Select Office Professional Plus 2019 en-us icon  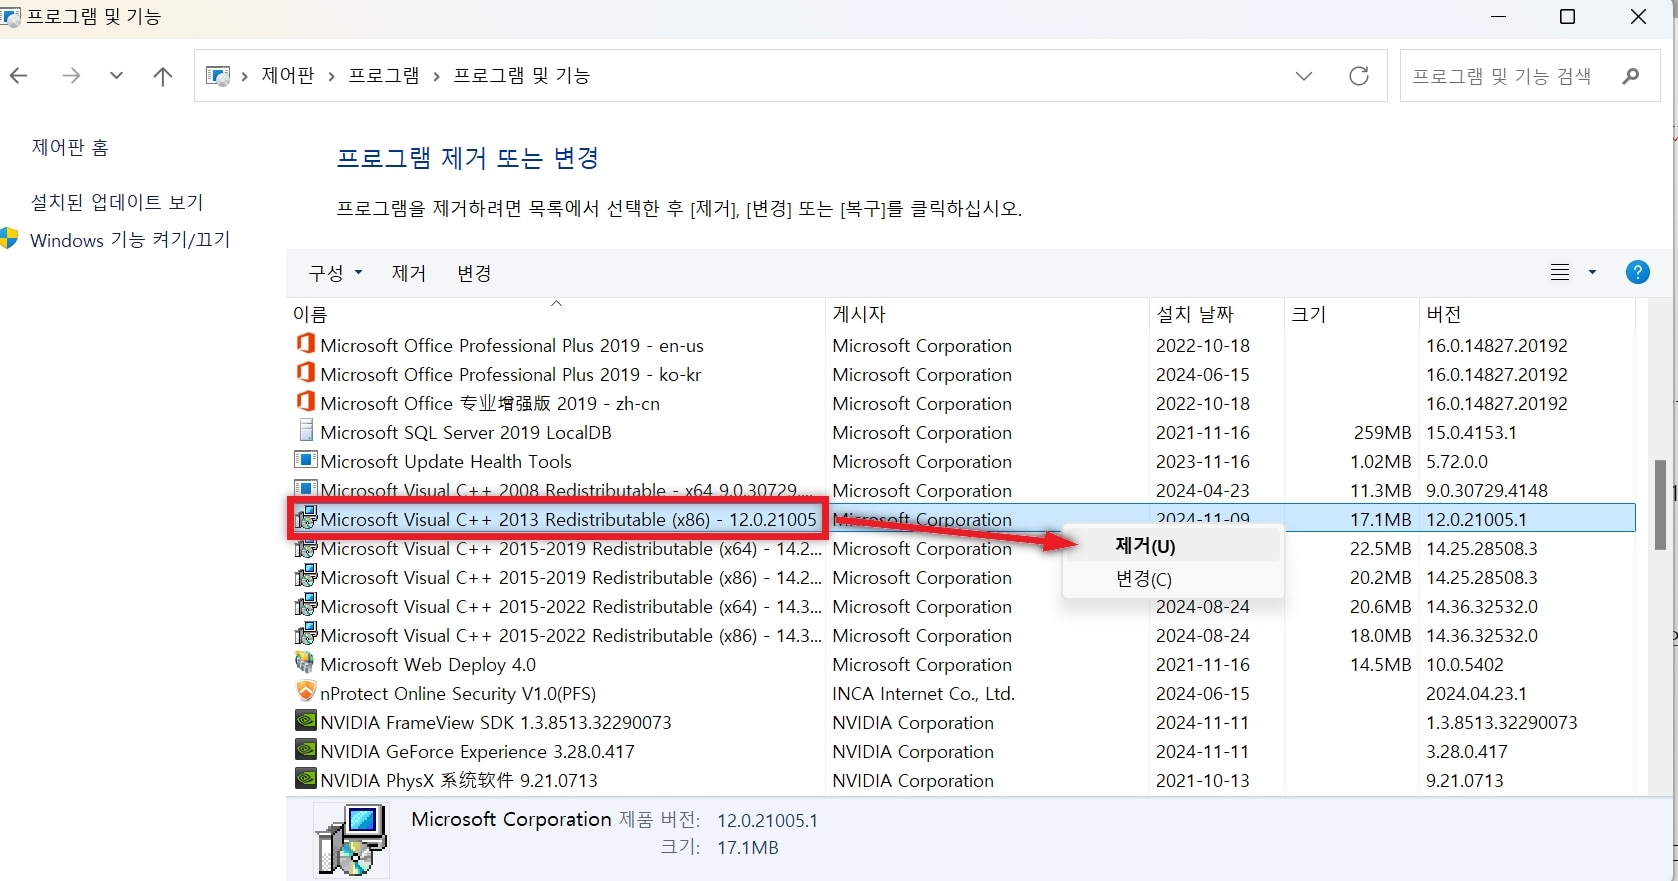pyautogui.click(x=306, y=343)
